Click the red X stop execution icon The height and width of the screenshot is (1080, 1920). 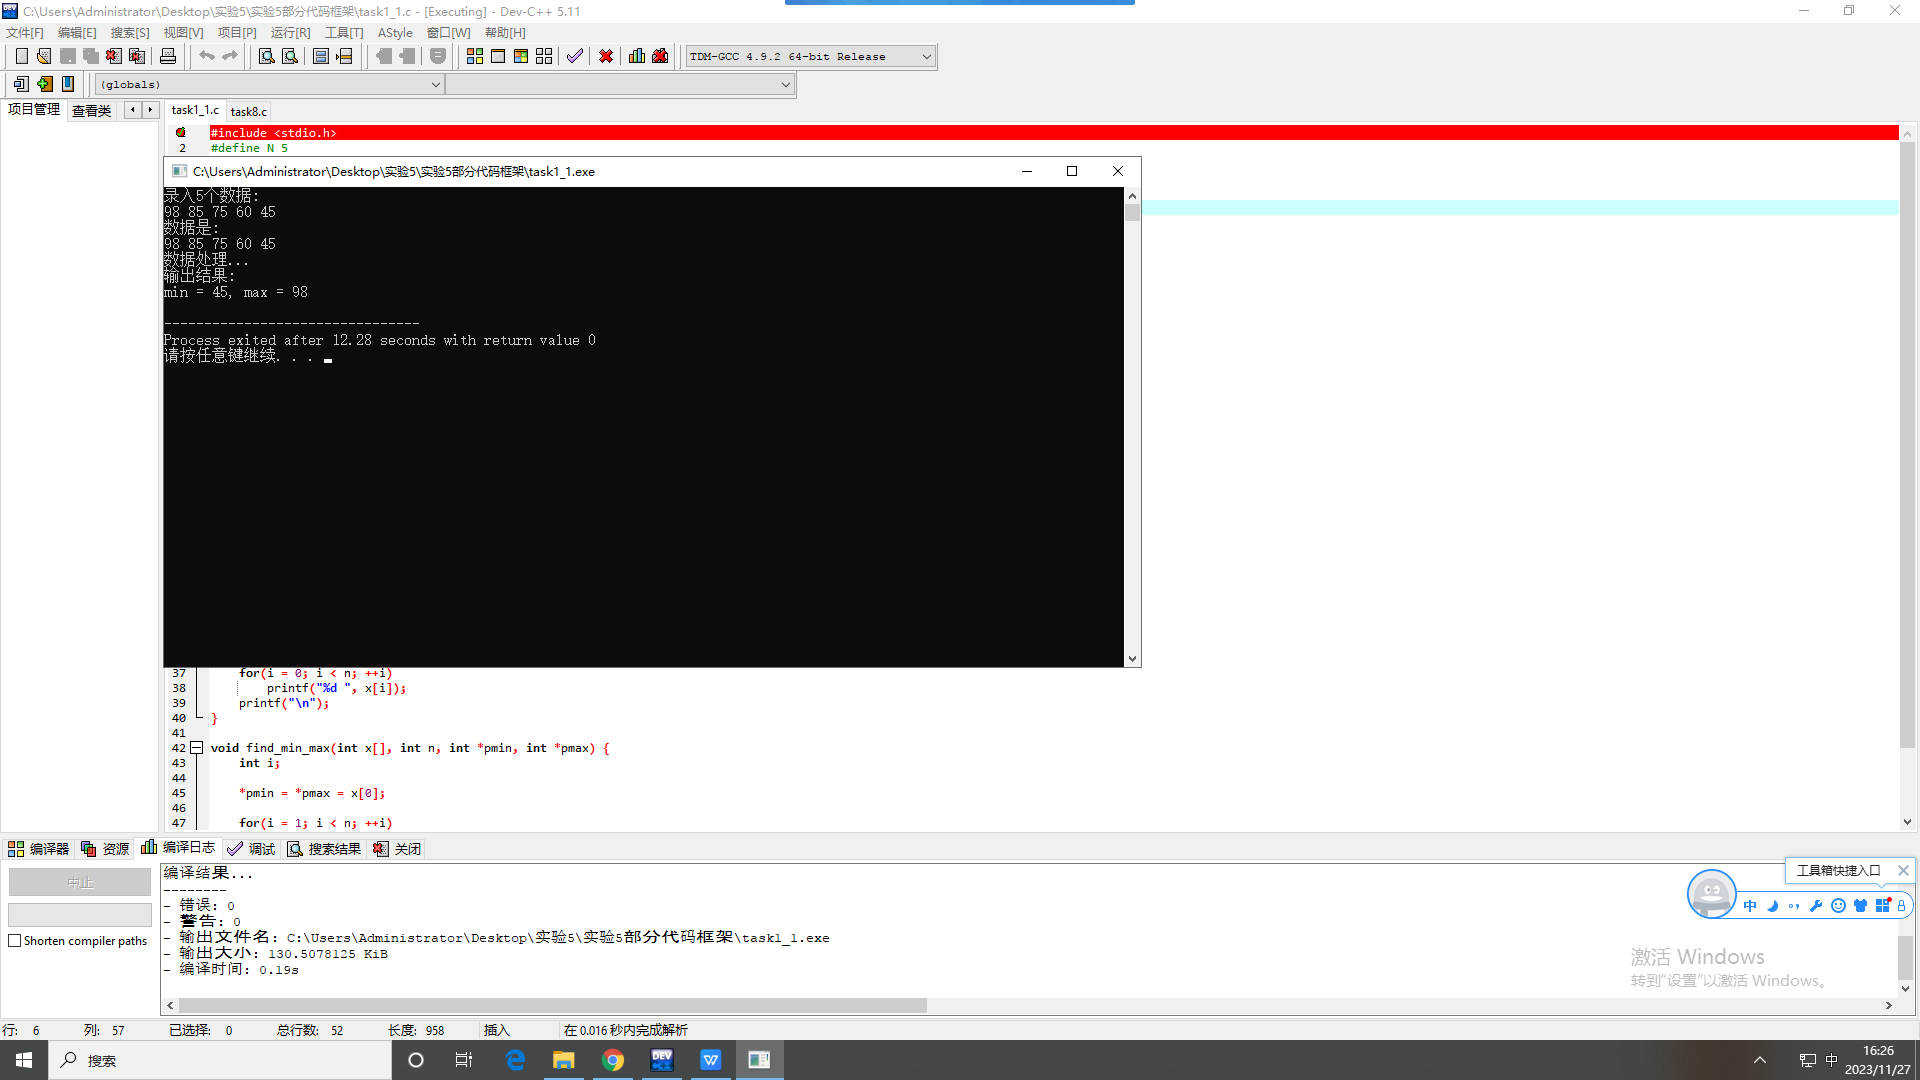point(606,56)
